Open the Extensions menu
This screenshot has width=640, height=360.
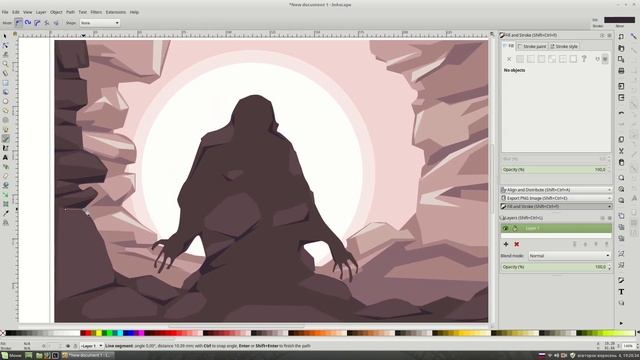pos(116,12)
